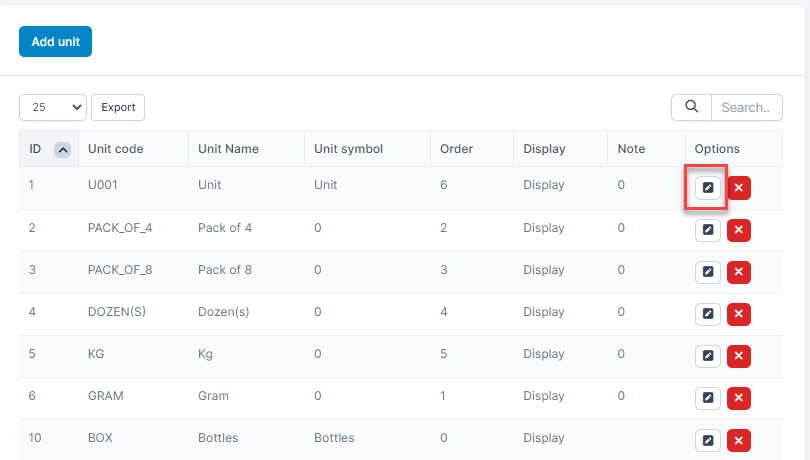Sort by Order column header
The height and width of the screenshot is (460, 810).
[456, 149]
